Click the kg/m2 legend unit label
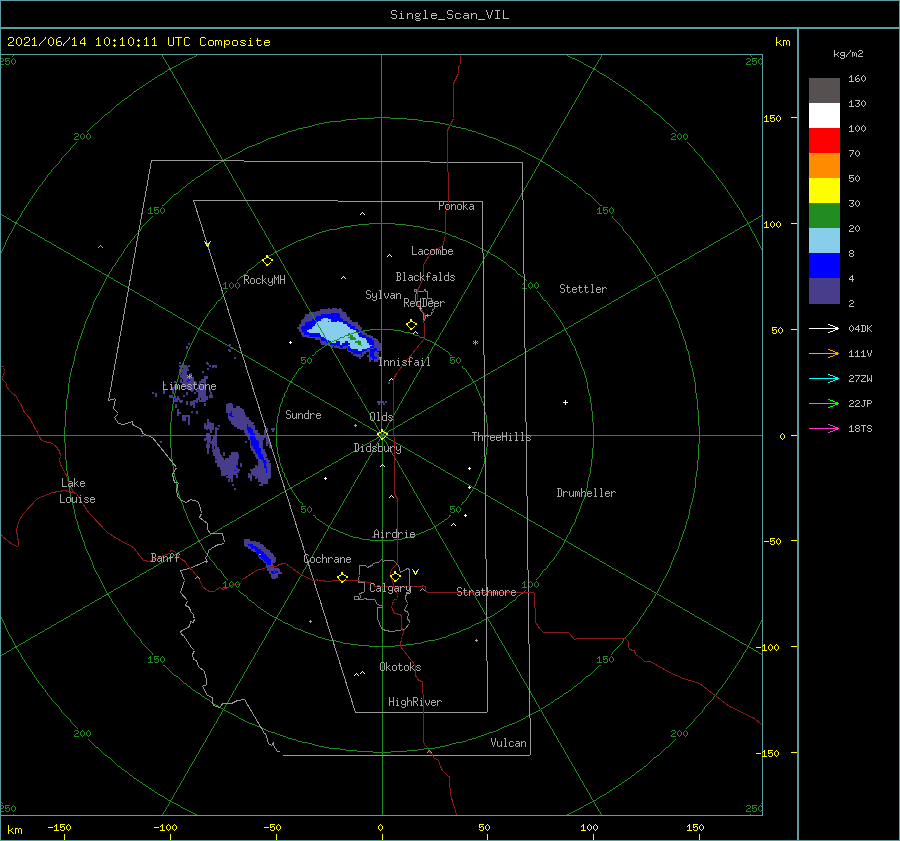The height and width of the screenshot is (841, 900). [848, 53]
